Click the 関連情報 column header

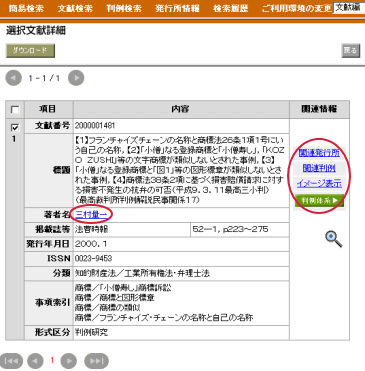[319, 109]
